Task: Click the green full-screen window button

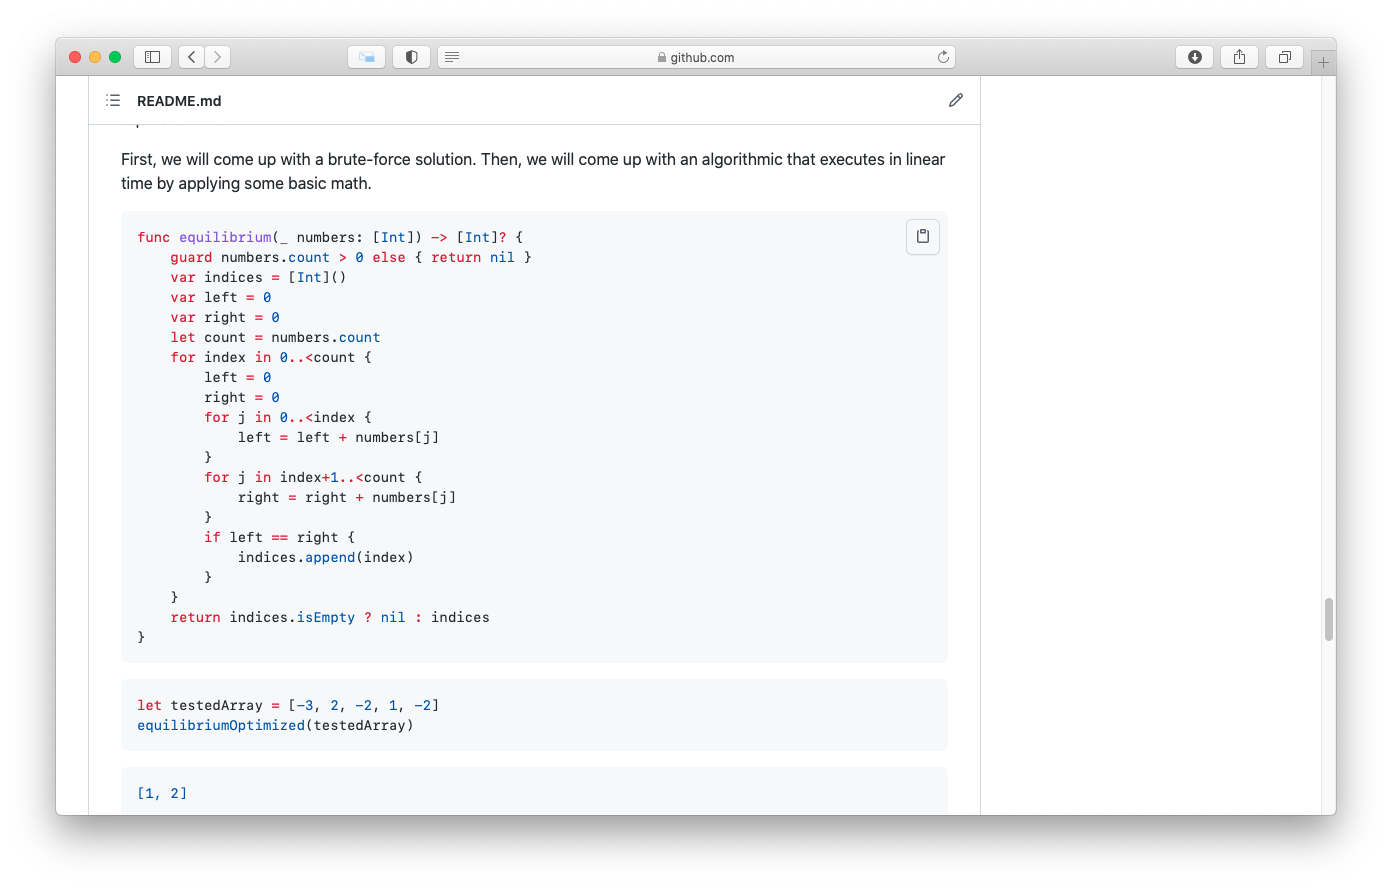Action: (115, 57)
